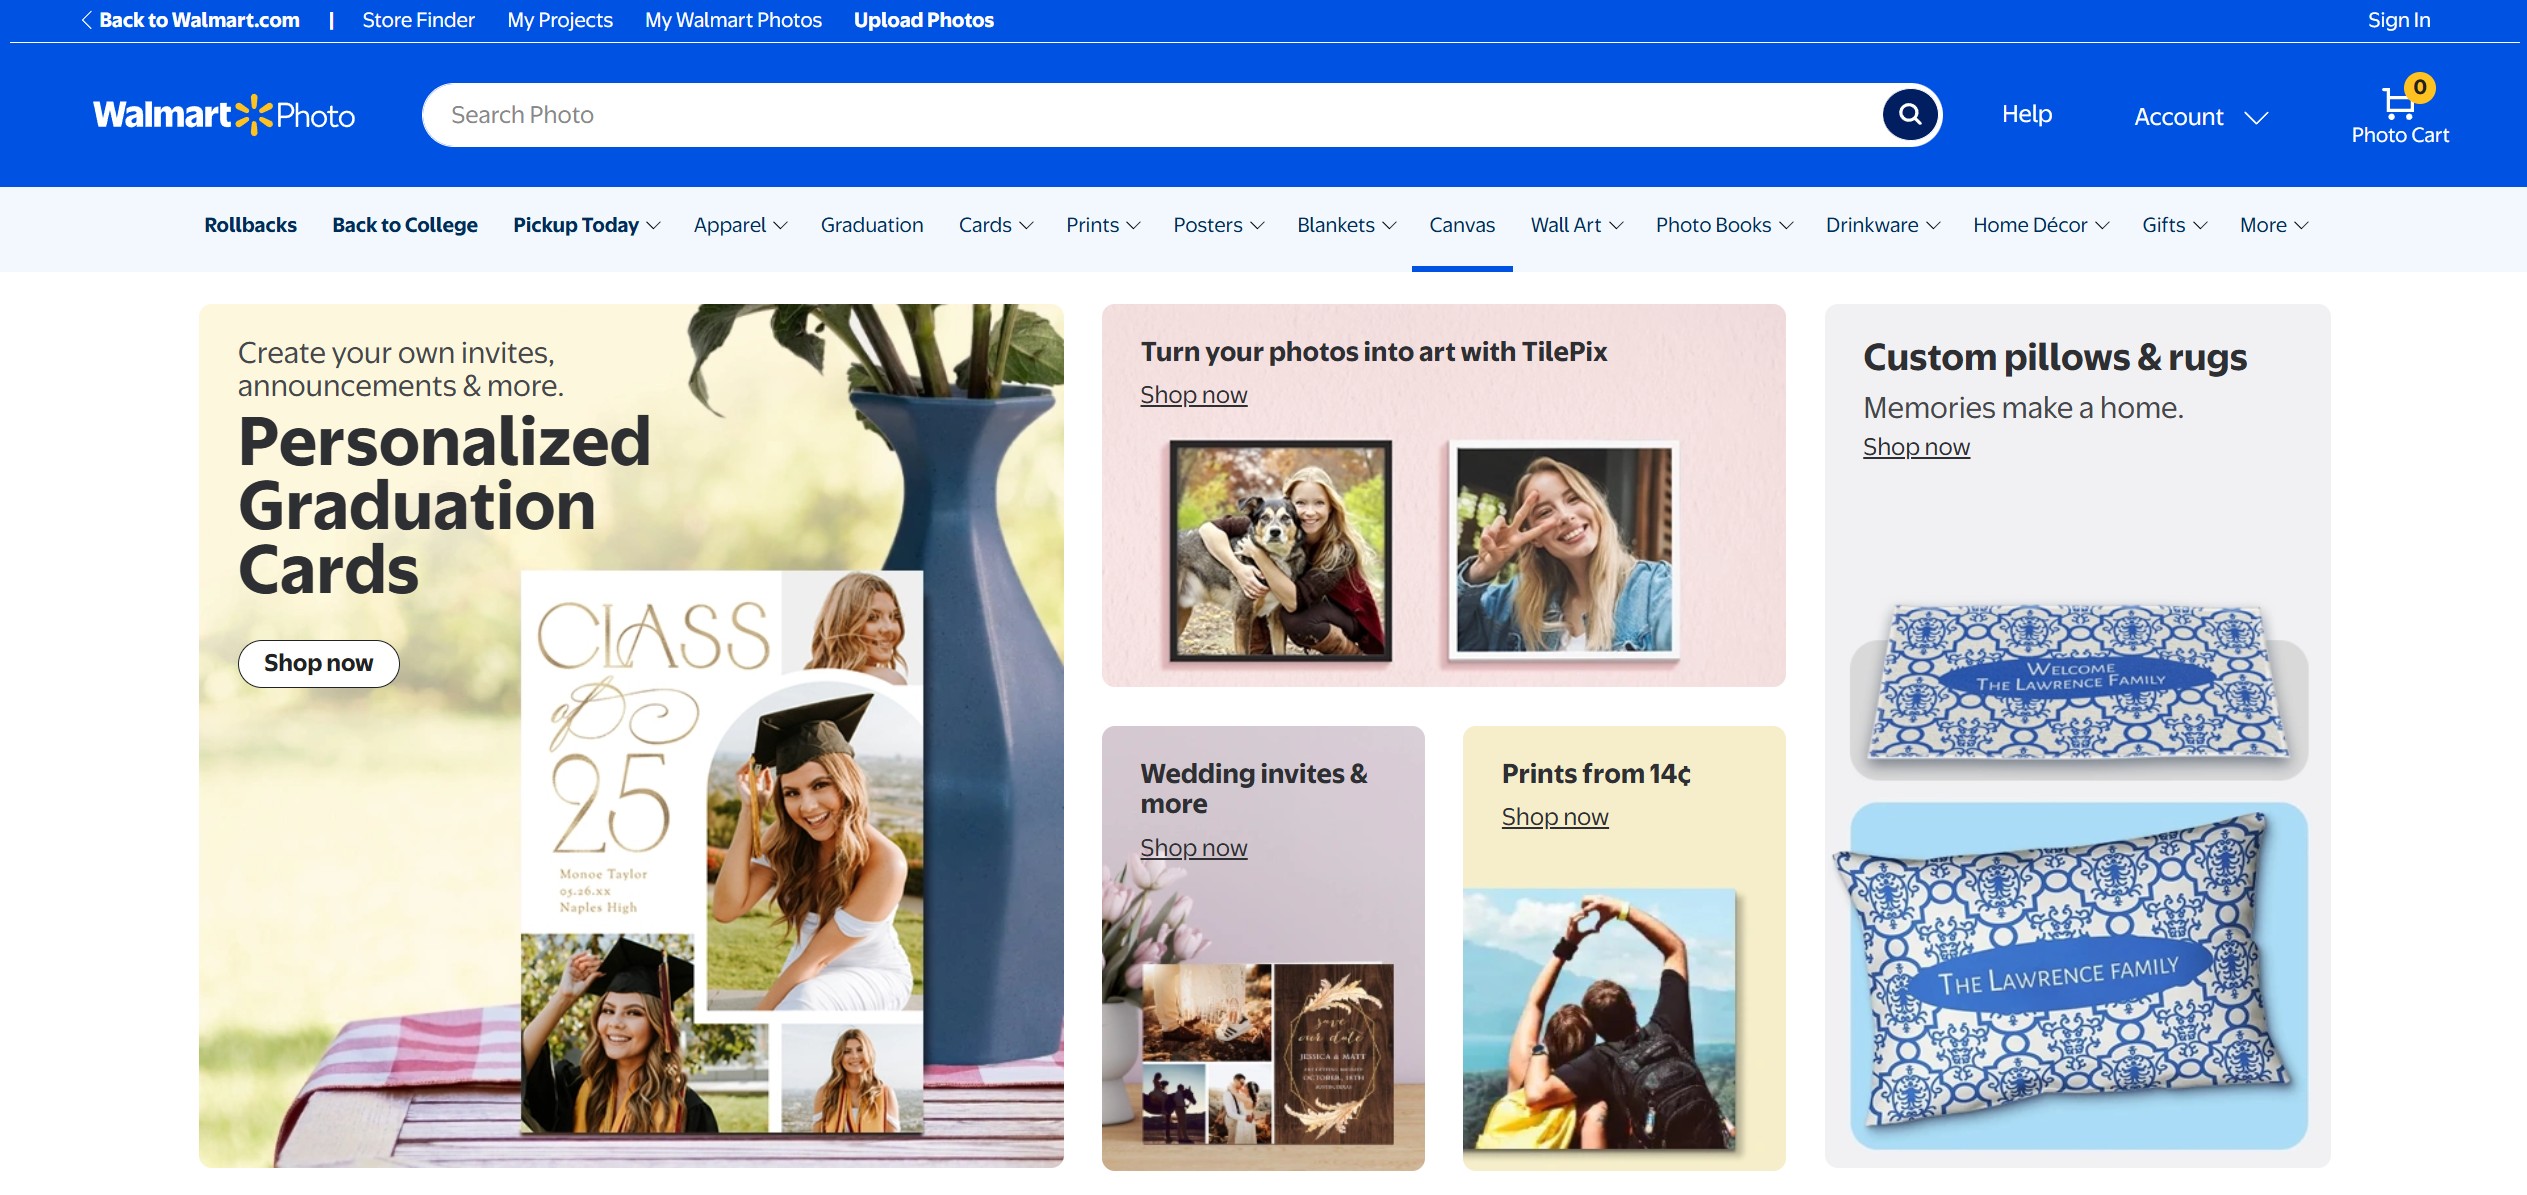2527x1195 pixels.
Task: Click the framed dog photo tile
Action: click(x=1281, y=550)
